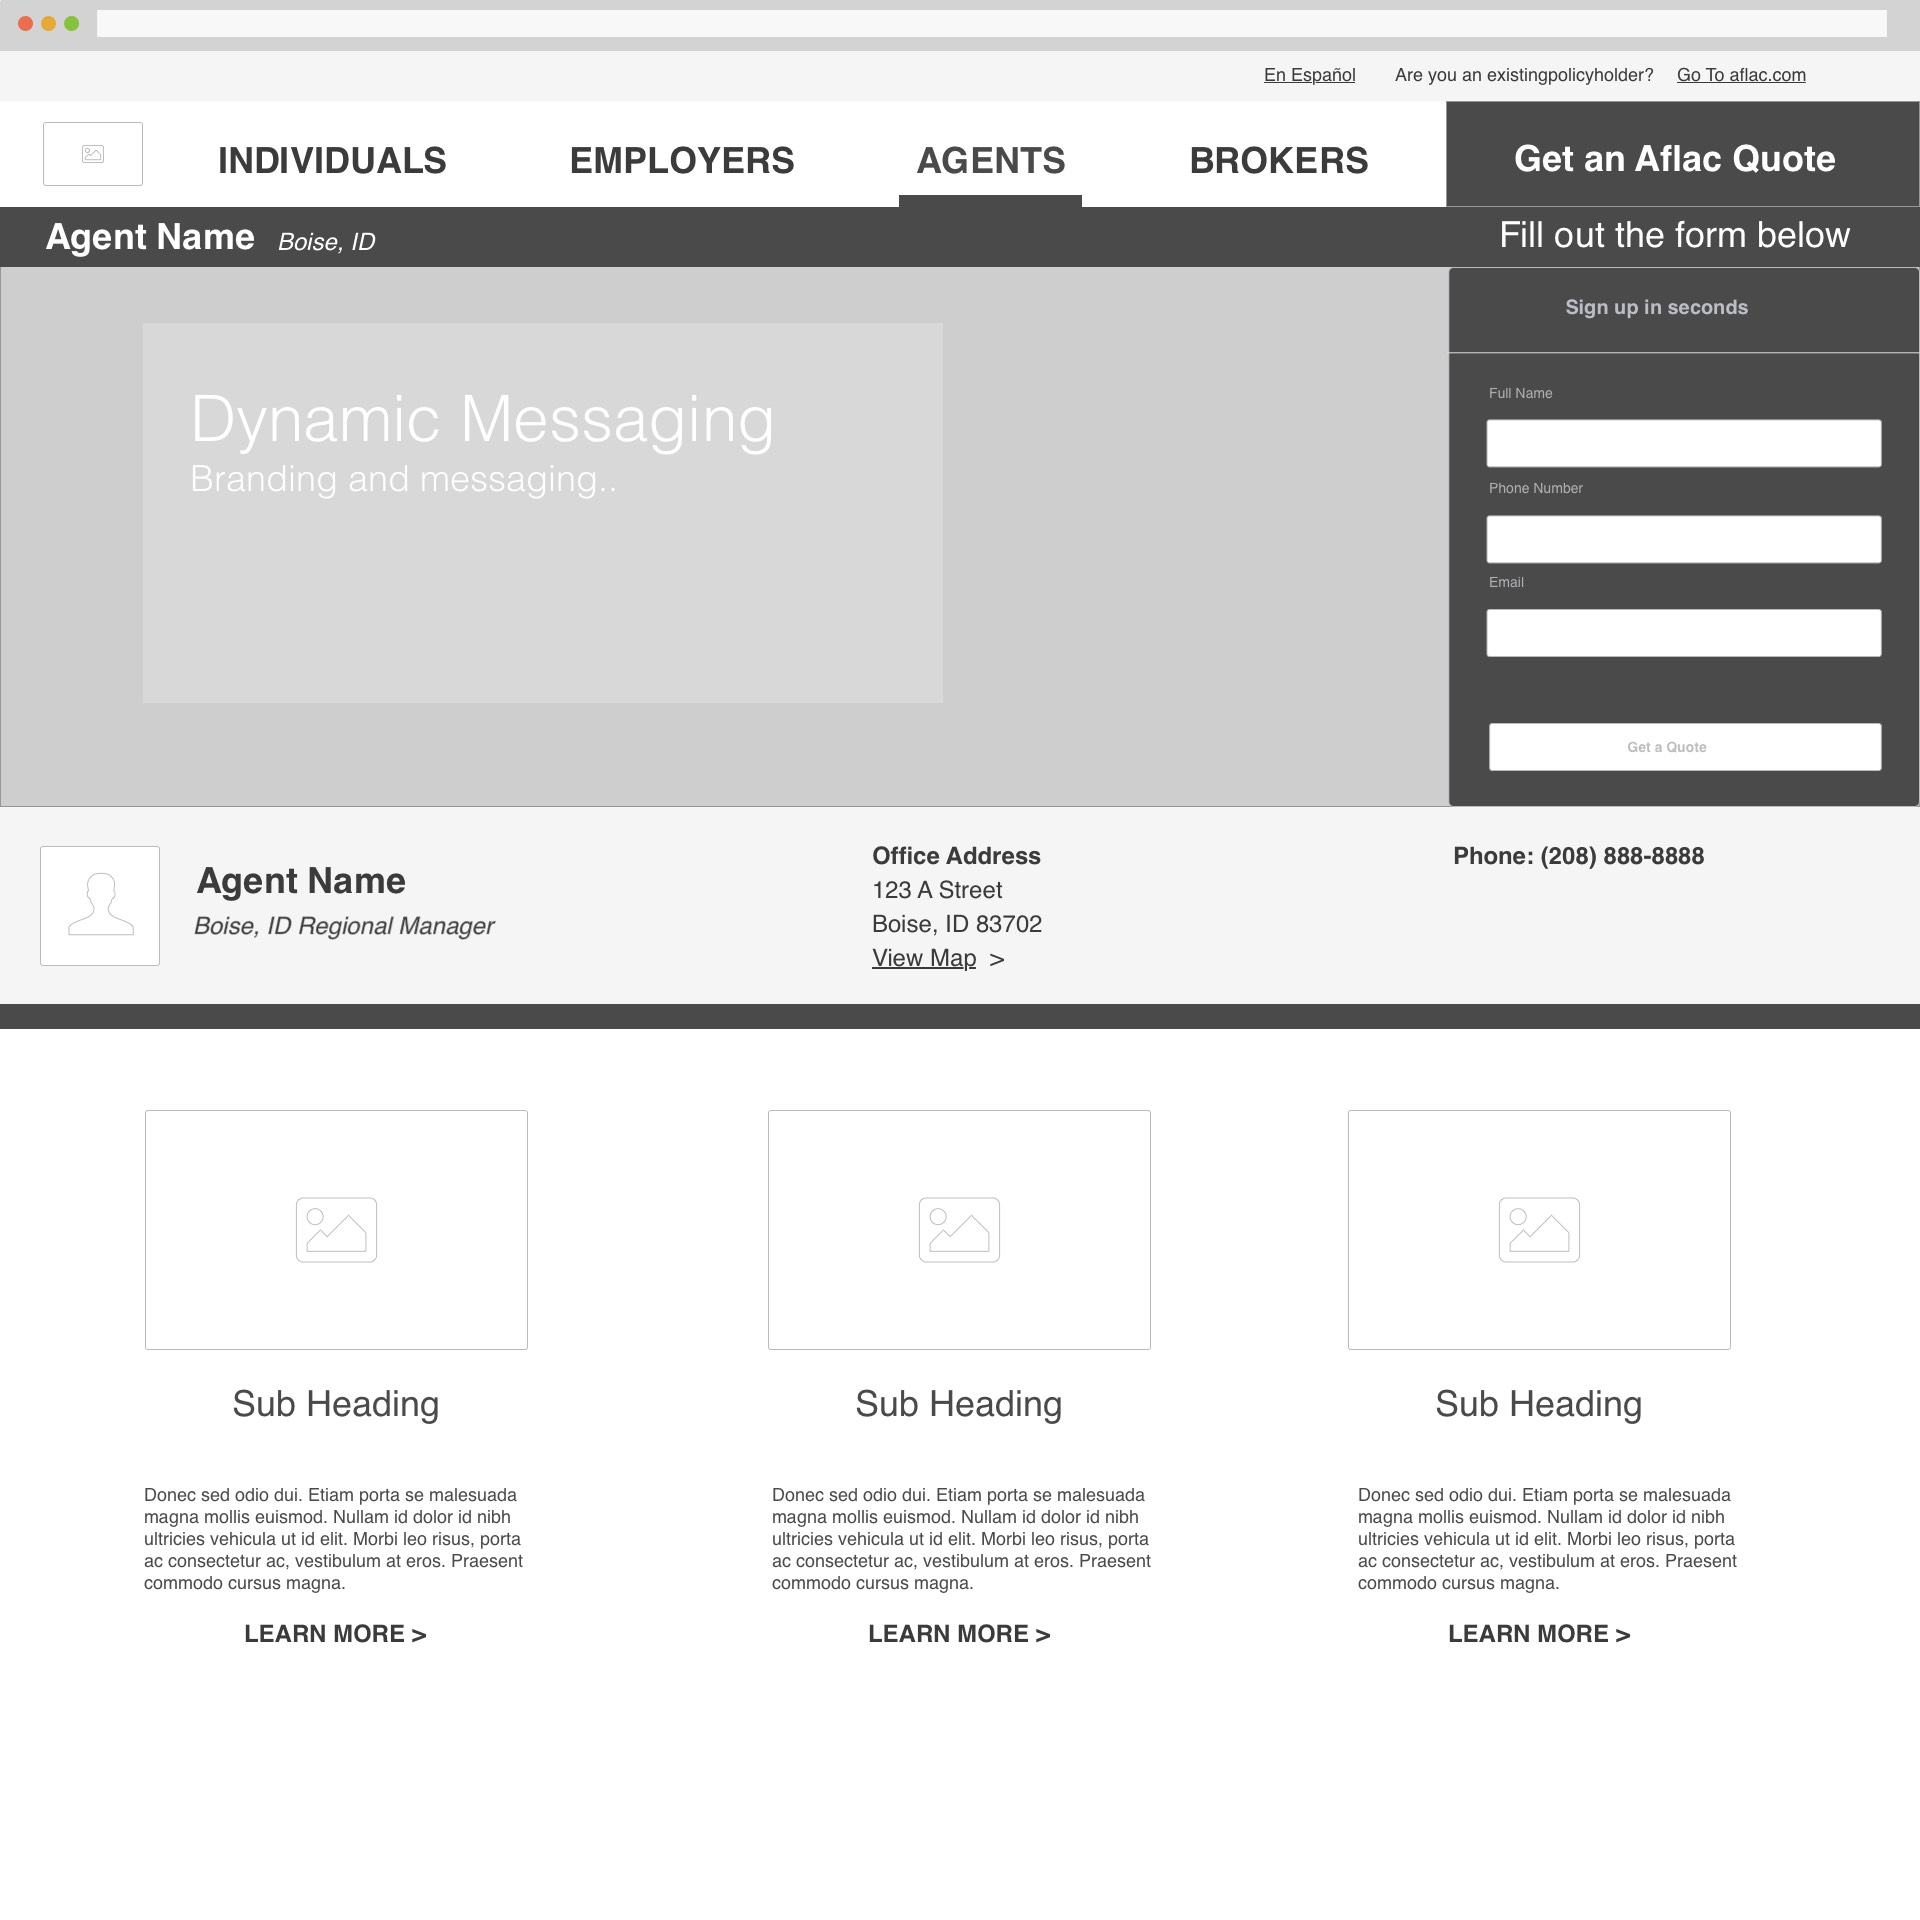
Task: Open the View Map link
Action: pyautogui.click(x=924, y=958)
